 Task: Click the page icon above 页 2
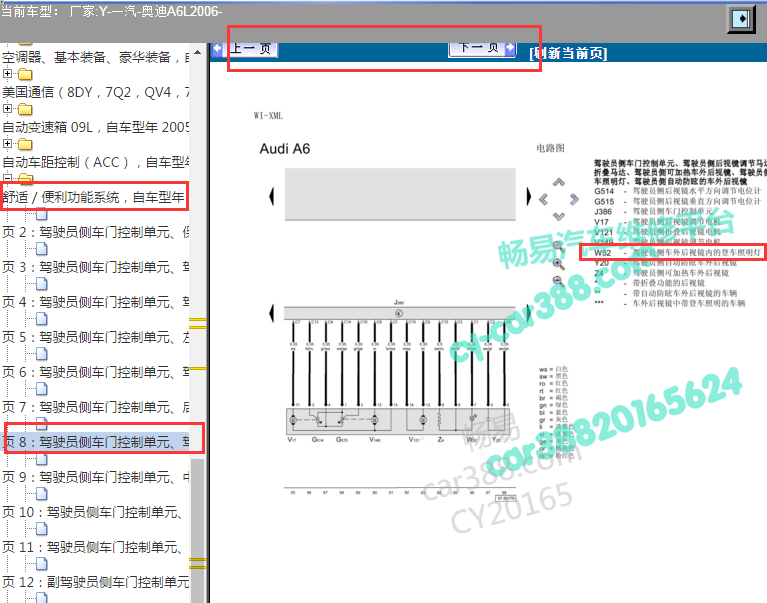tap(42, 215)
